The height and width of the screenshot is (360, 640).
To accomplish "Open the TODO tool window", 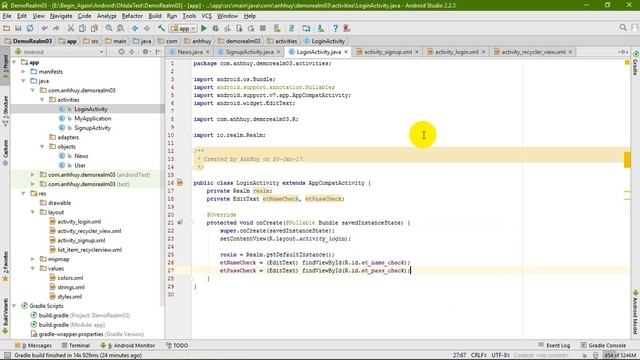I will click(x=177, y=345).
